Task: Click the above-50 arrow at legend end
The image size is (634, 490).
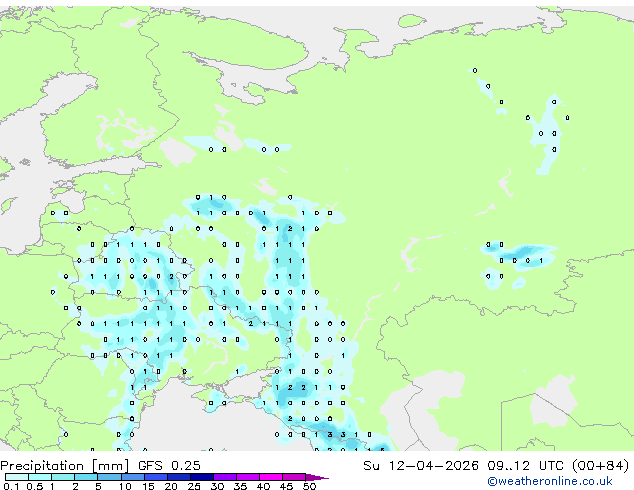Action: (317, 477)
